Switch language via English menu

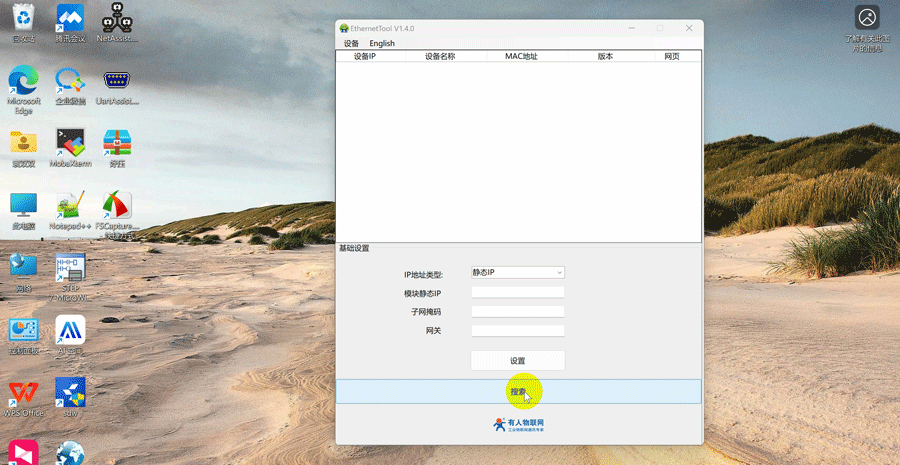[x=382, y=43]
